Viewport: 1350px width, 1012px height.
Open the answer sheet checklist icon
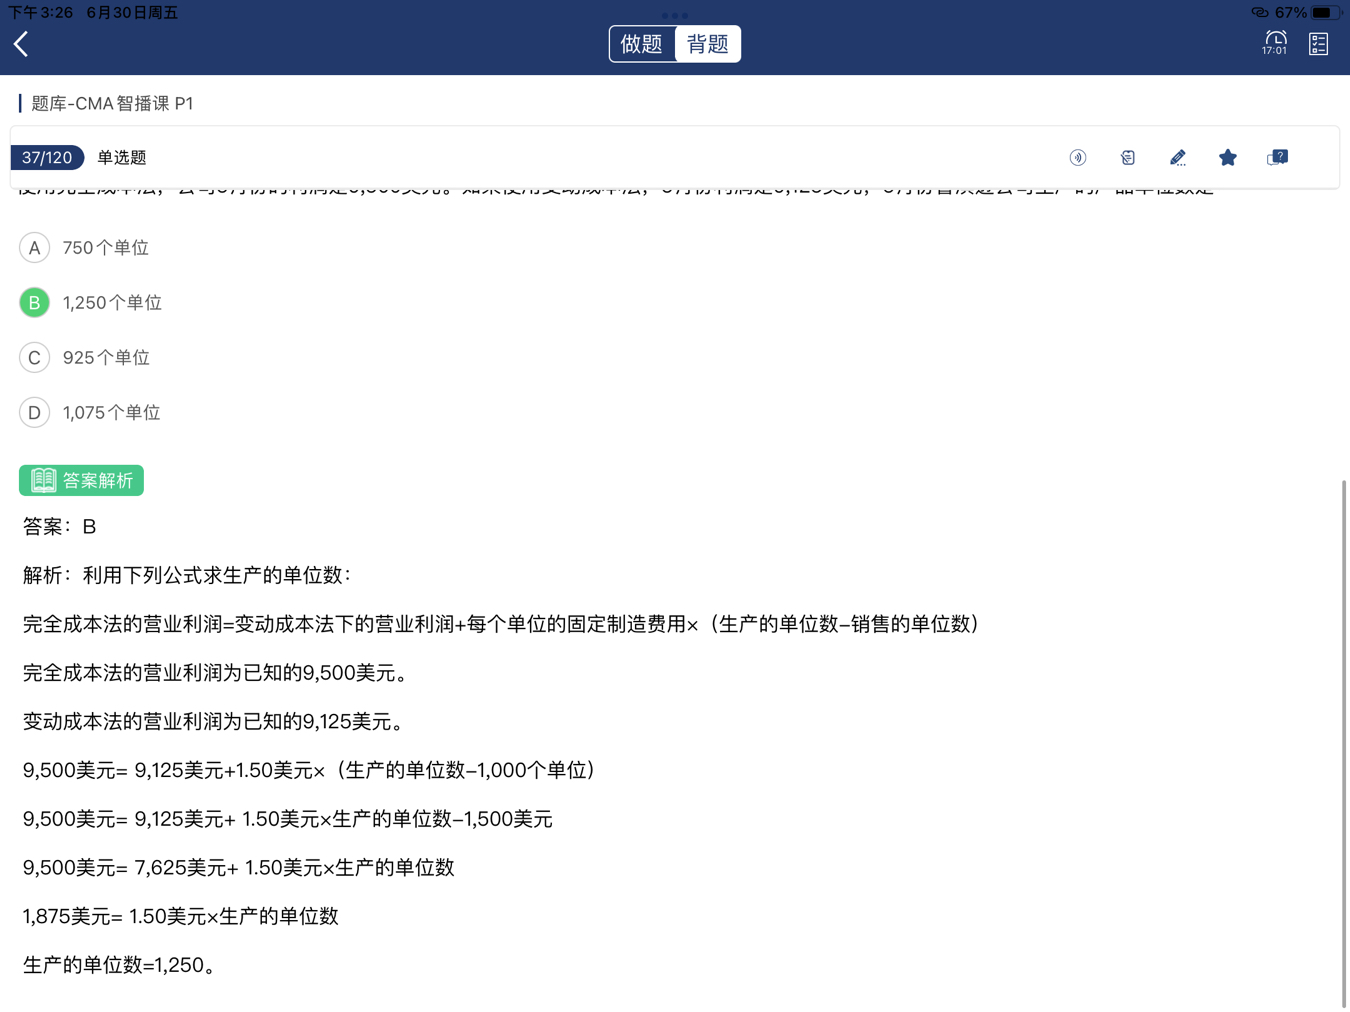1318,44
